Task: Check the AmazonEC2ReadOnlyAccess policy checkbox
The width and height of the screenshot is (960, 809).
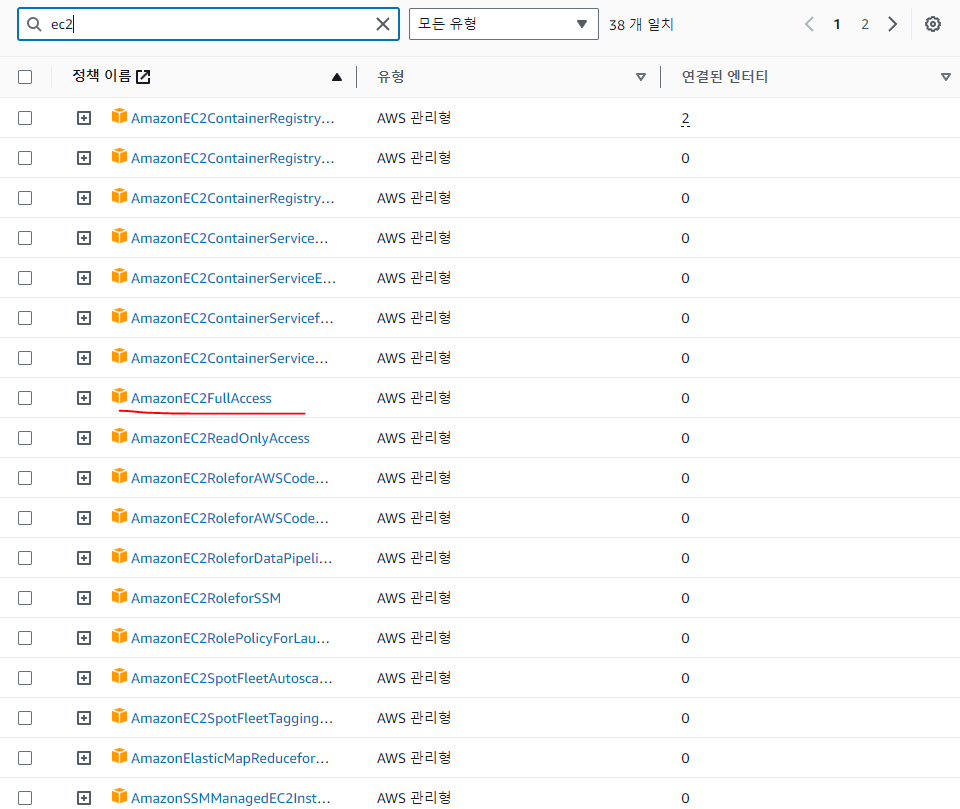Action: [x=25, y=438]
